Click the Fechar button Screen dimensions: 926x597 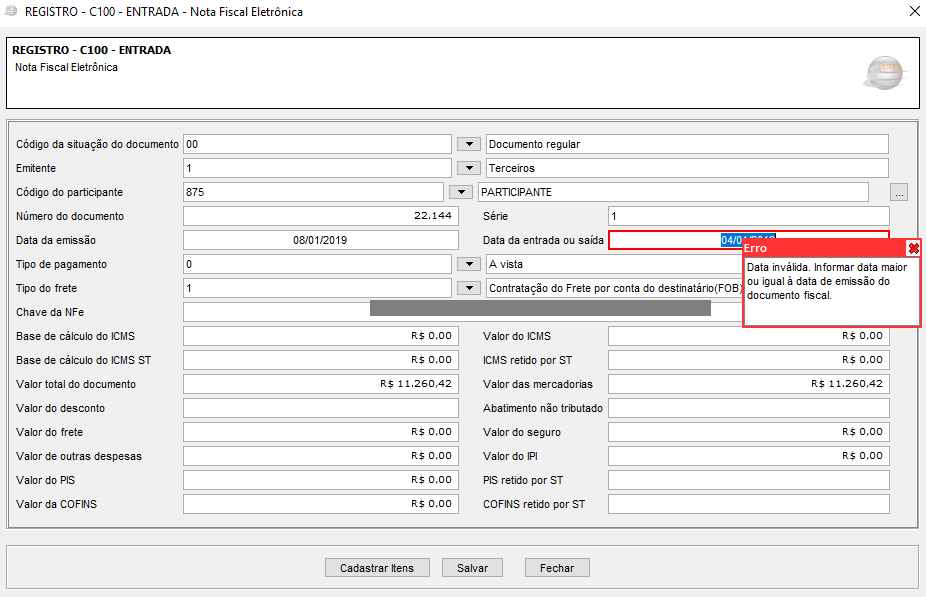tap(557, 568)
